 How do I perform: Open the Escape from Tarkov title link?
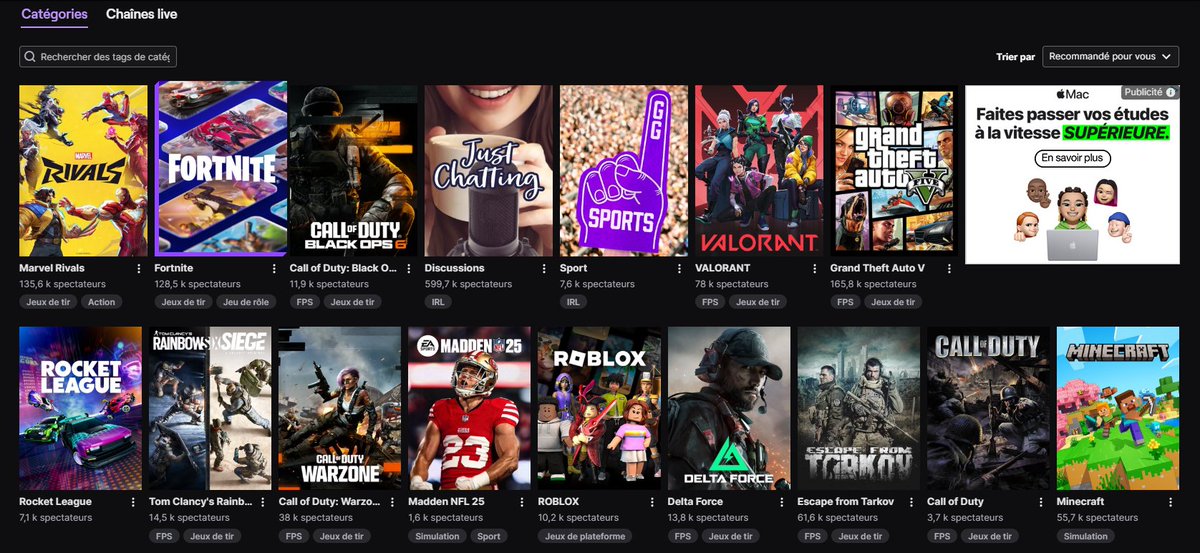[x=846, y=502]
